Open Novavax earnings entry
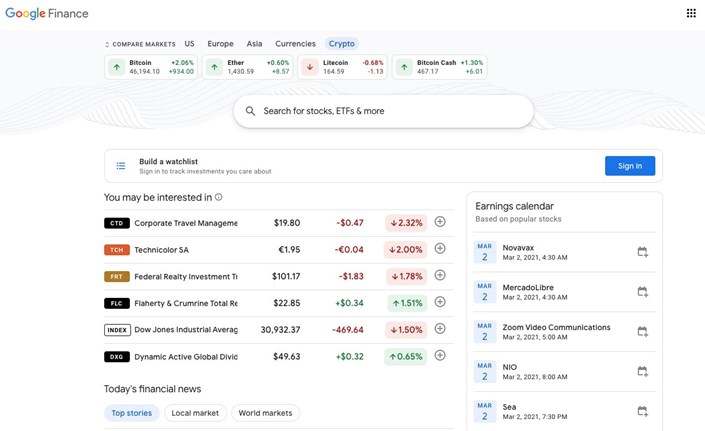Image resolution: width=705 pixels, height=431 pixels. pyautogui.click(x=564, y=252)
